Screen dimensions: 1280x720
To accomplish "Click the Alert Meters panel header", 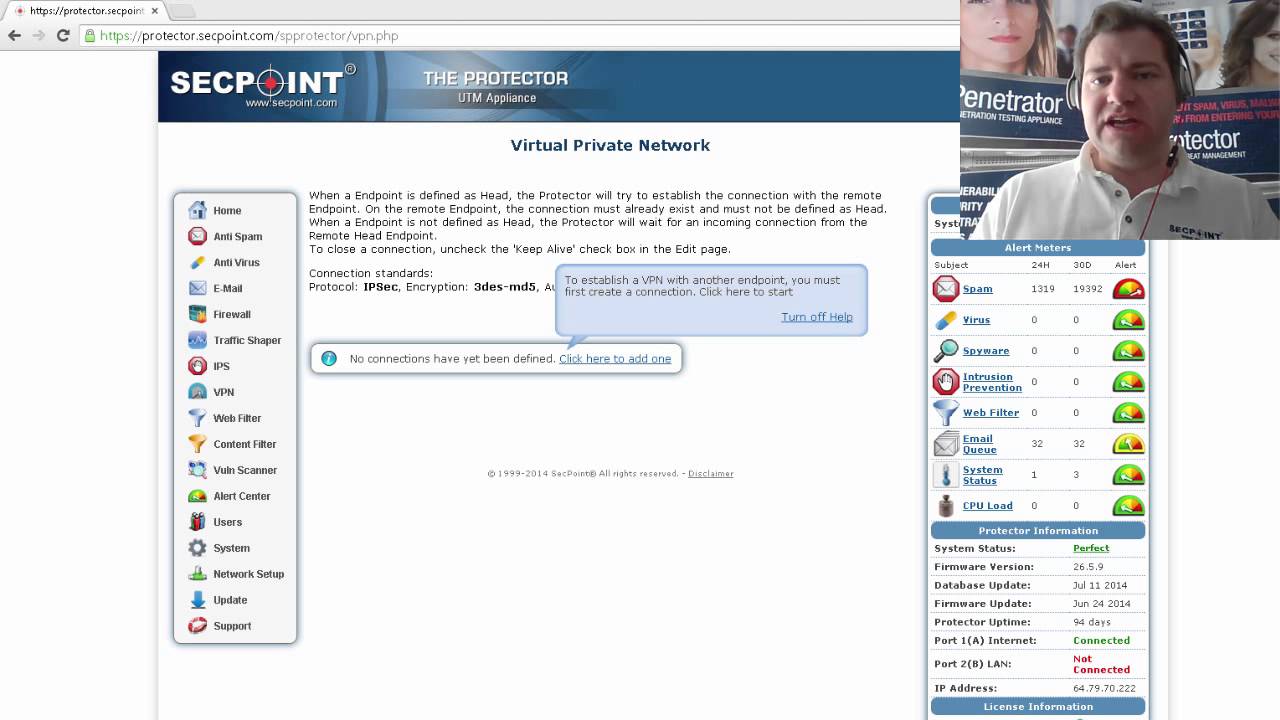I will pyautogui.click(x=1038, y=248).
